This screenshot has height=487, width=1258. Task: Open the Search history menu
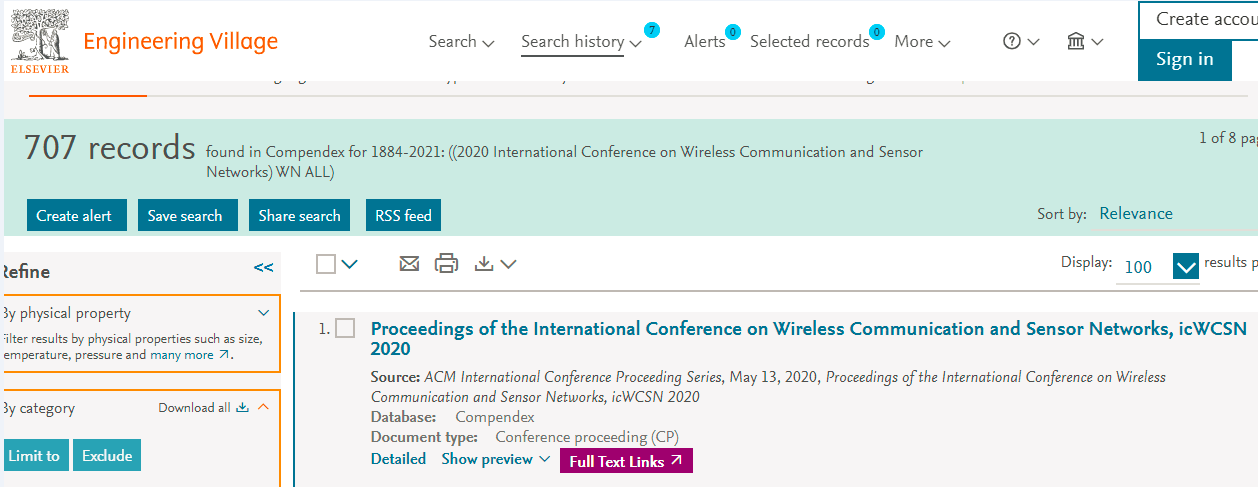coord(581,42)
